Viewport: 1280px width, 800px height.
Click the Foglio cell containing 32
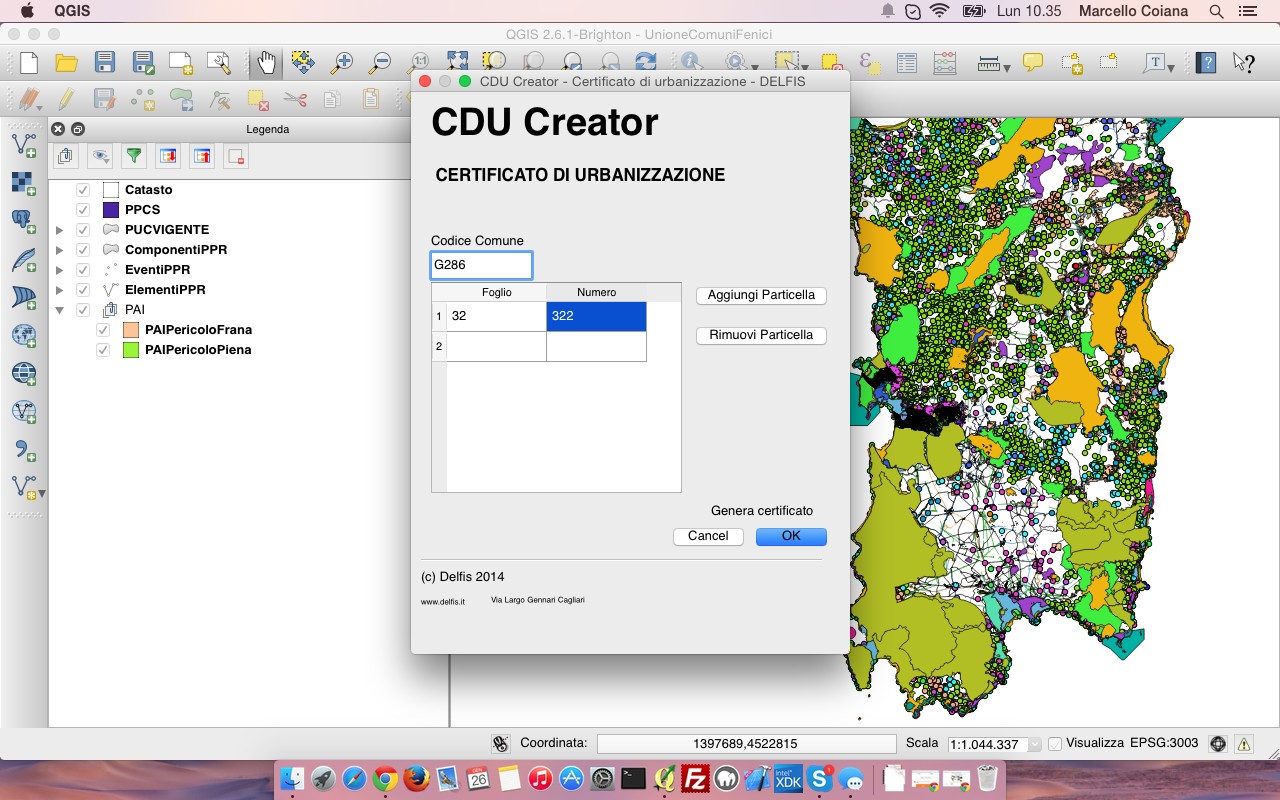[496, 316]
